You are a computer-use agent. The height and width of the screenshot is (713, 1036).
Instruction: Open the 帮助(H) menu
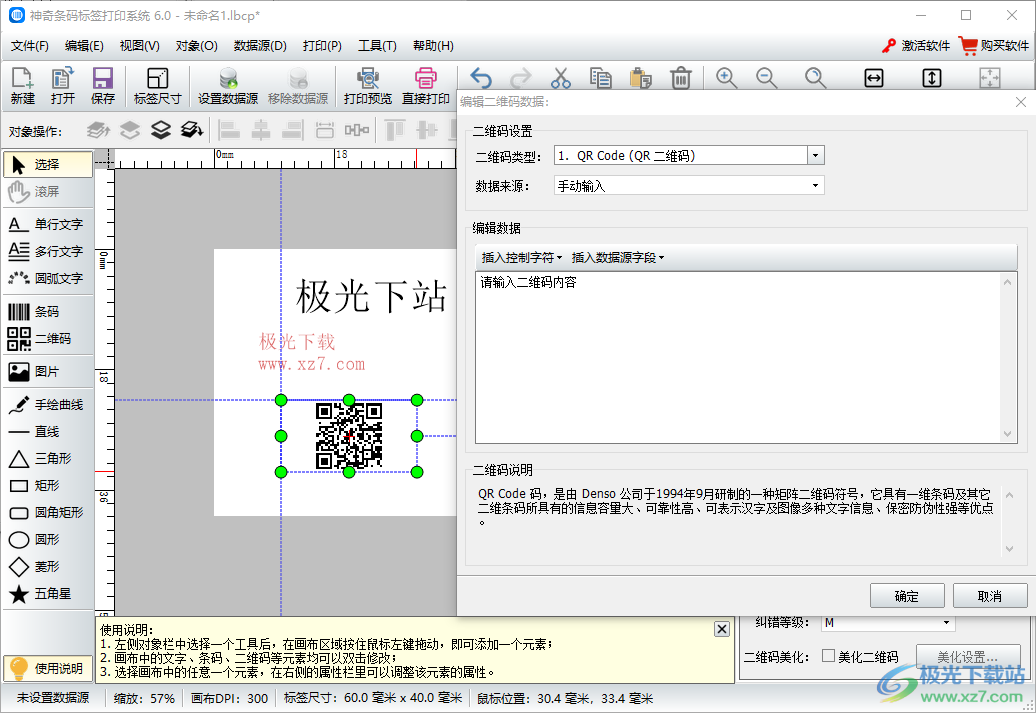pos(433,46)
